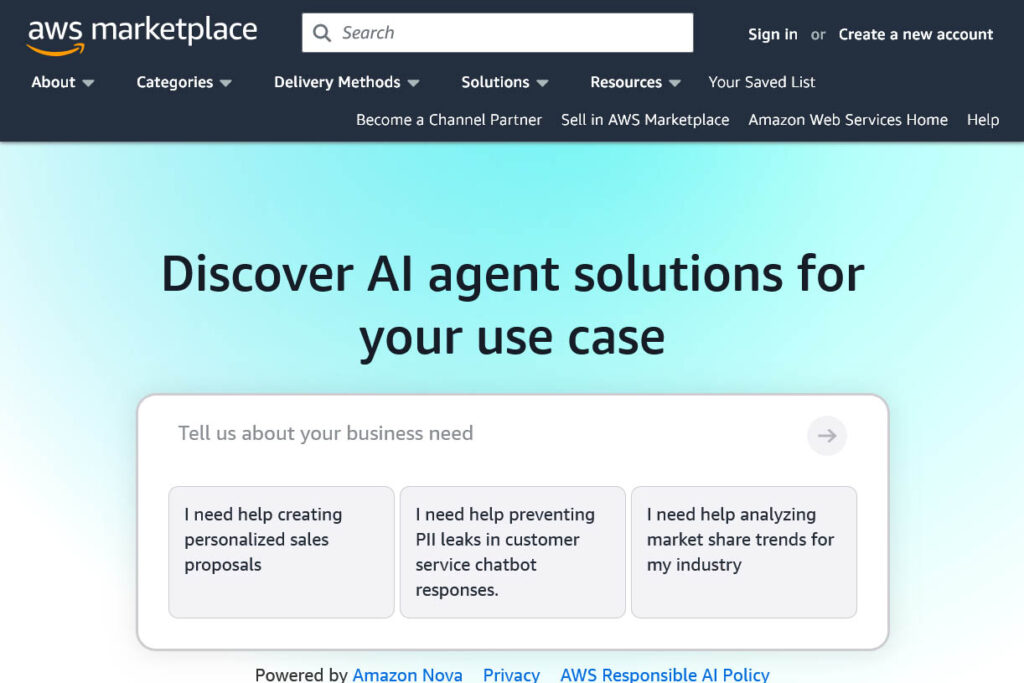Open Your Saved List
This screenshot has width=1024, height=683.
point(761,83)
